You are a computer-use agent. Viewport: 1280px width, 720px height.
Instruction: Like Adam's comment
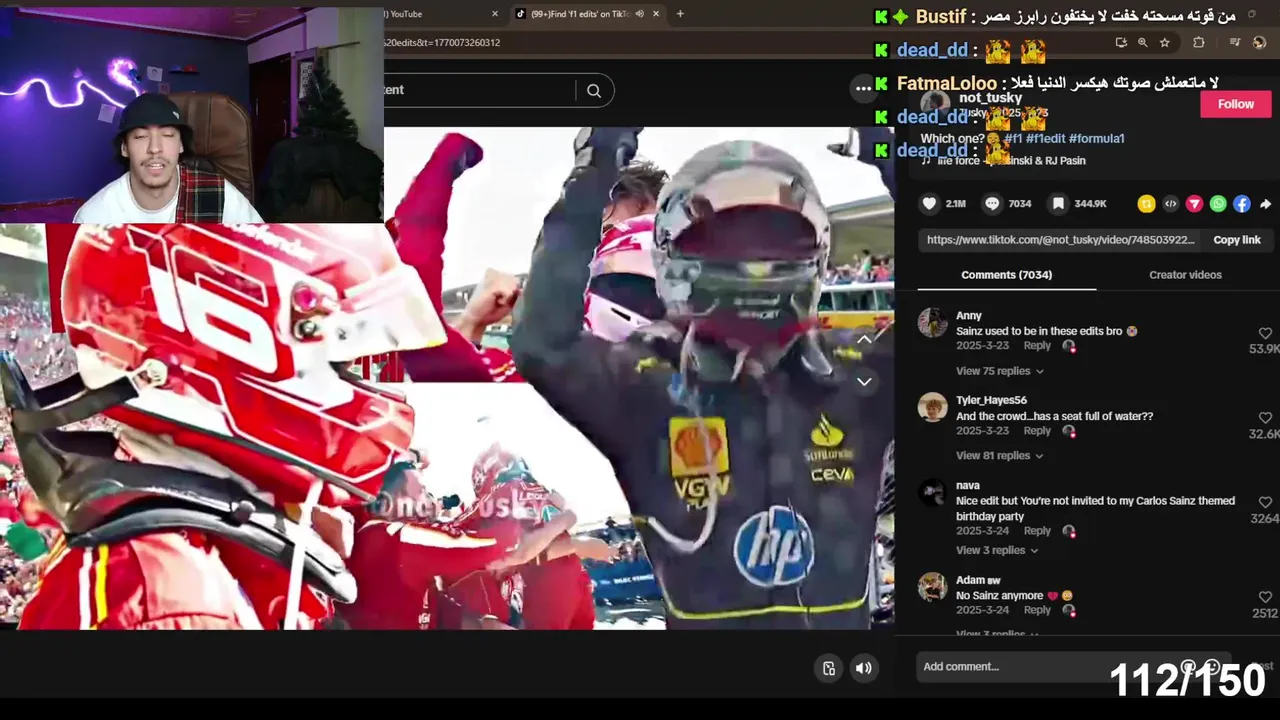(x=1265, y=597)
